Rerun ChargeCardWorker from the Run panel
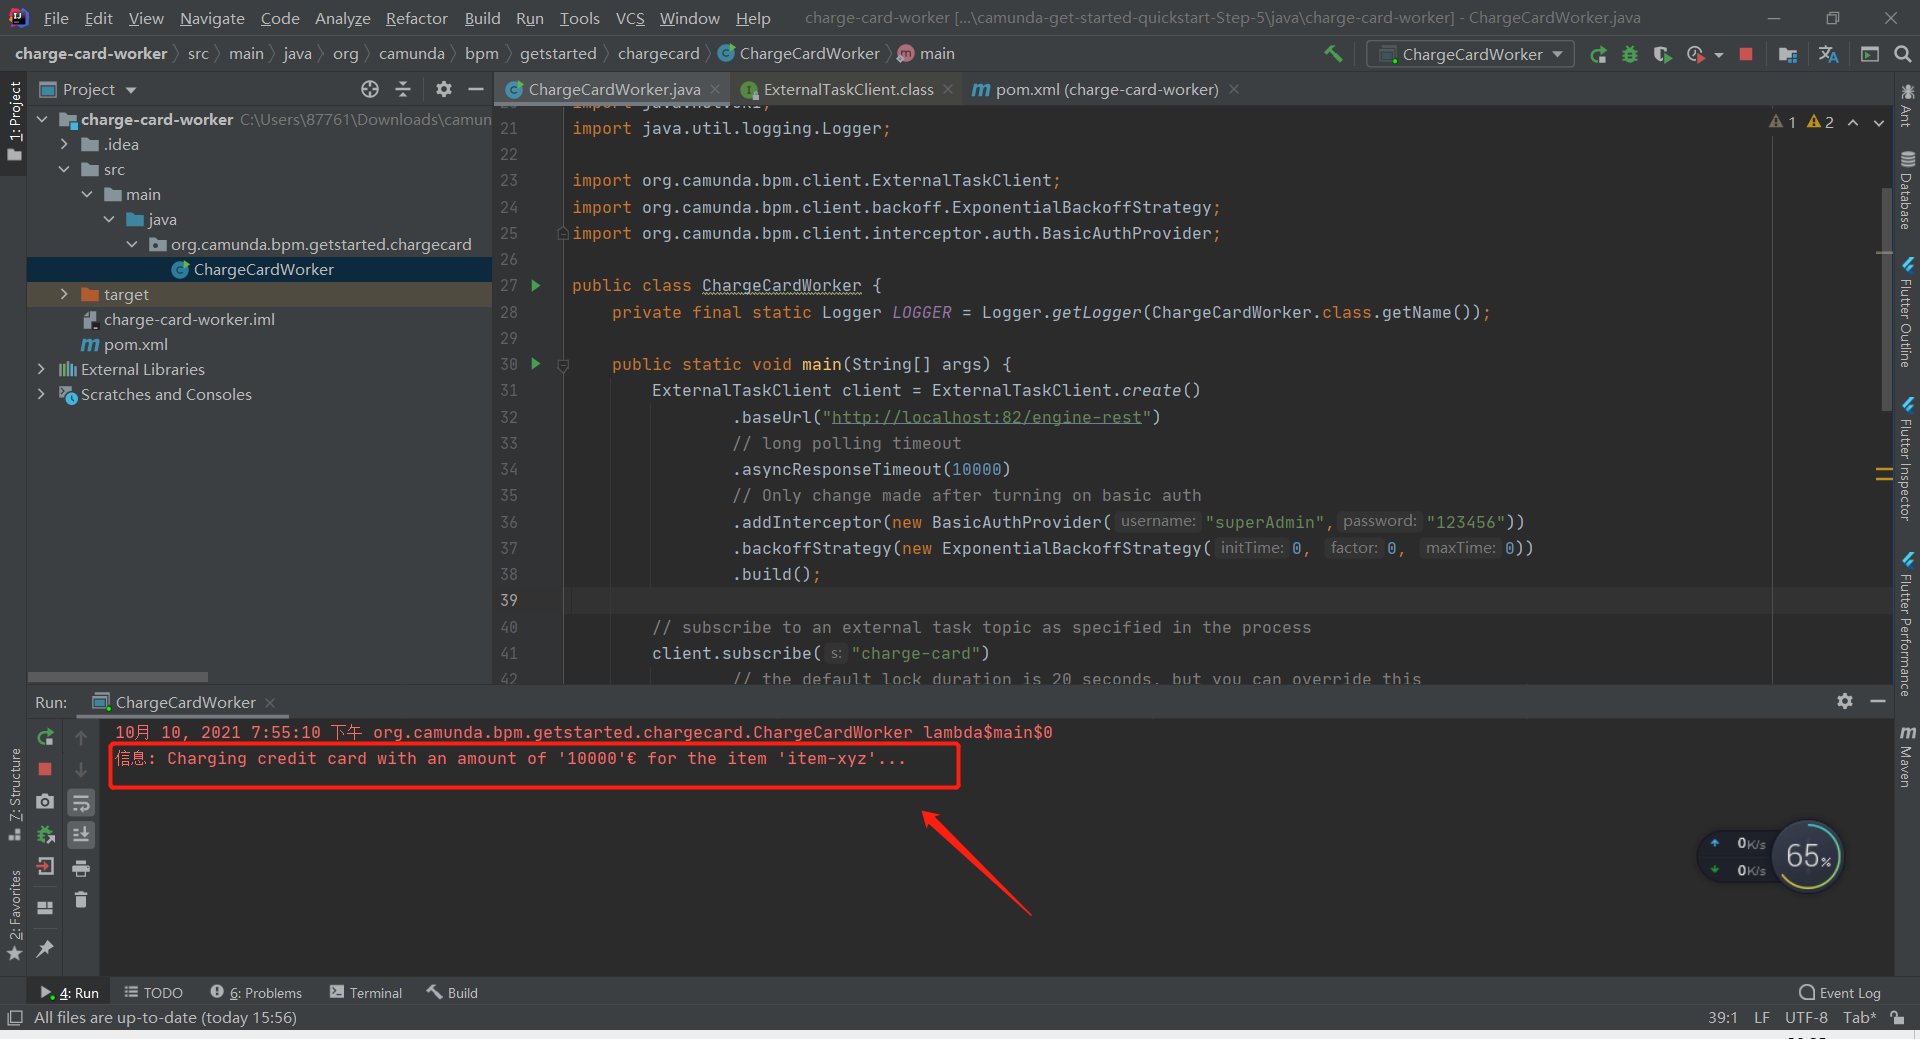 (45, 737)
